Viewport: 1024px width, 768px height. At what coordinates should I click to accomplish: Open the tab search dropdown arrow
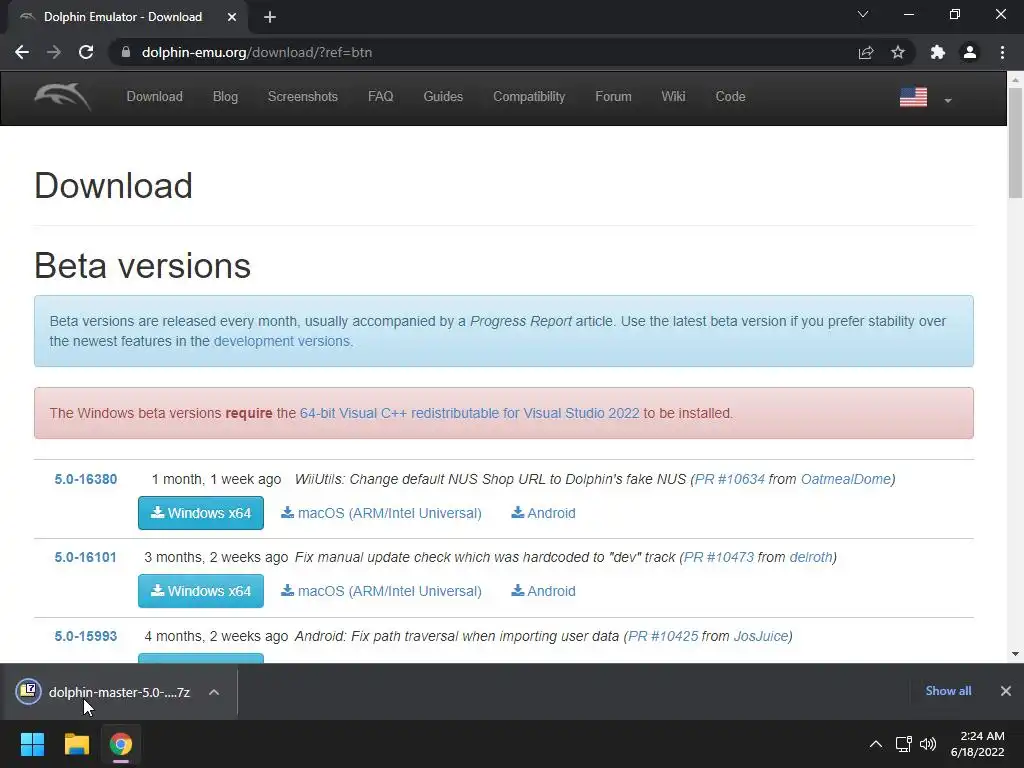pos(863,14)
